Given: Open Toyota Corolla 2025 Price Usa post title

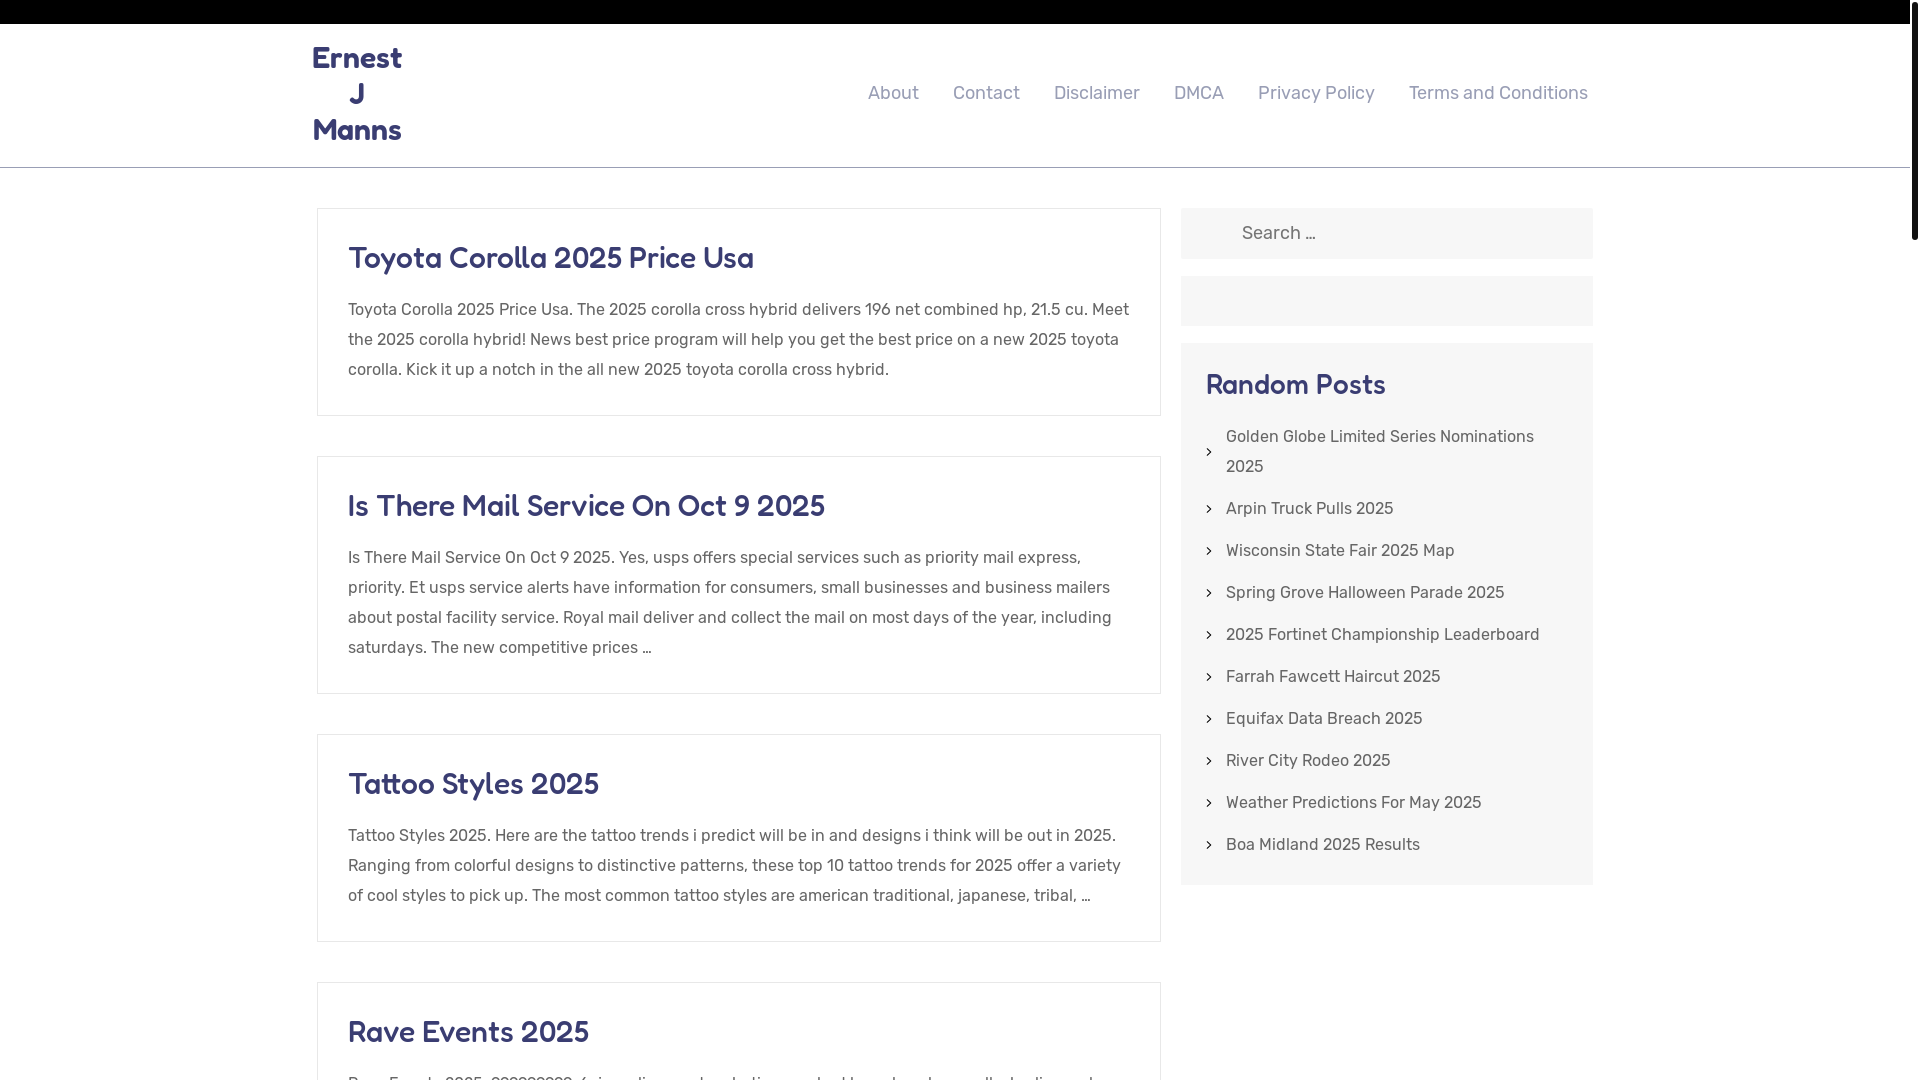Looking at the screenshot, I should pyautogui.click(x=551, y=258).
